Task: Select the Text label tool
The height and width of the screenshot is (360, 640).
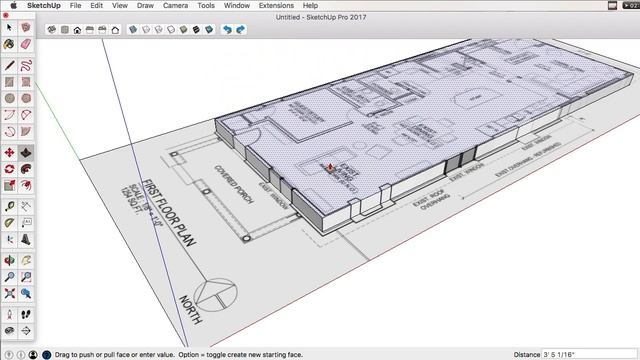Action: 26,223
